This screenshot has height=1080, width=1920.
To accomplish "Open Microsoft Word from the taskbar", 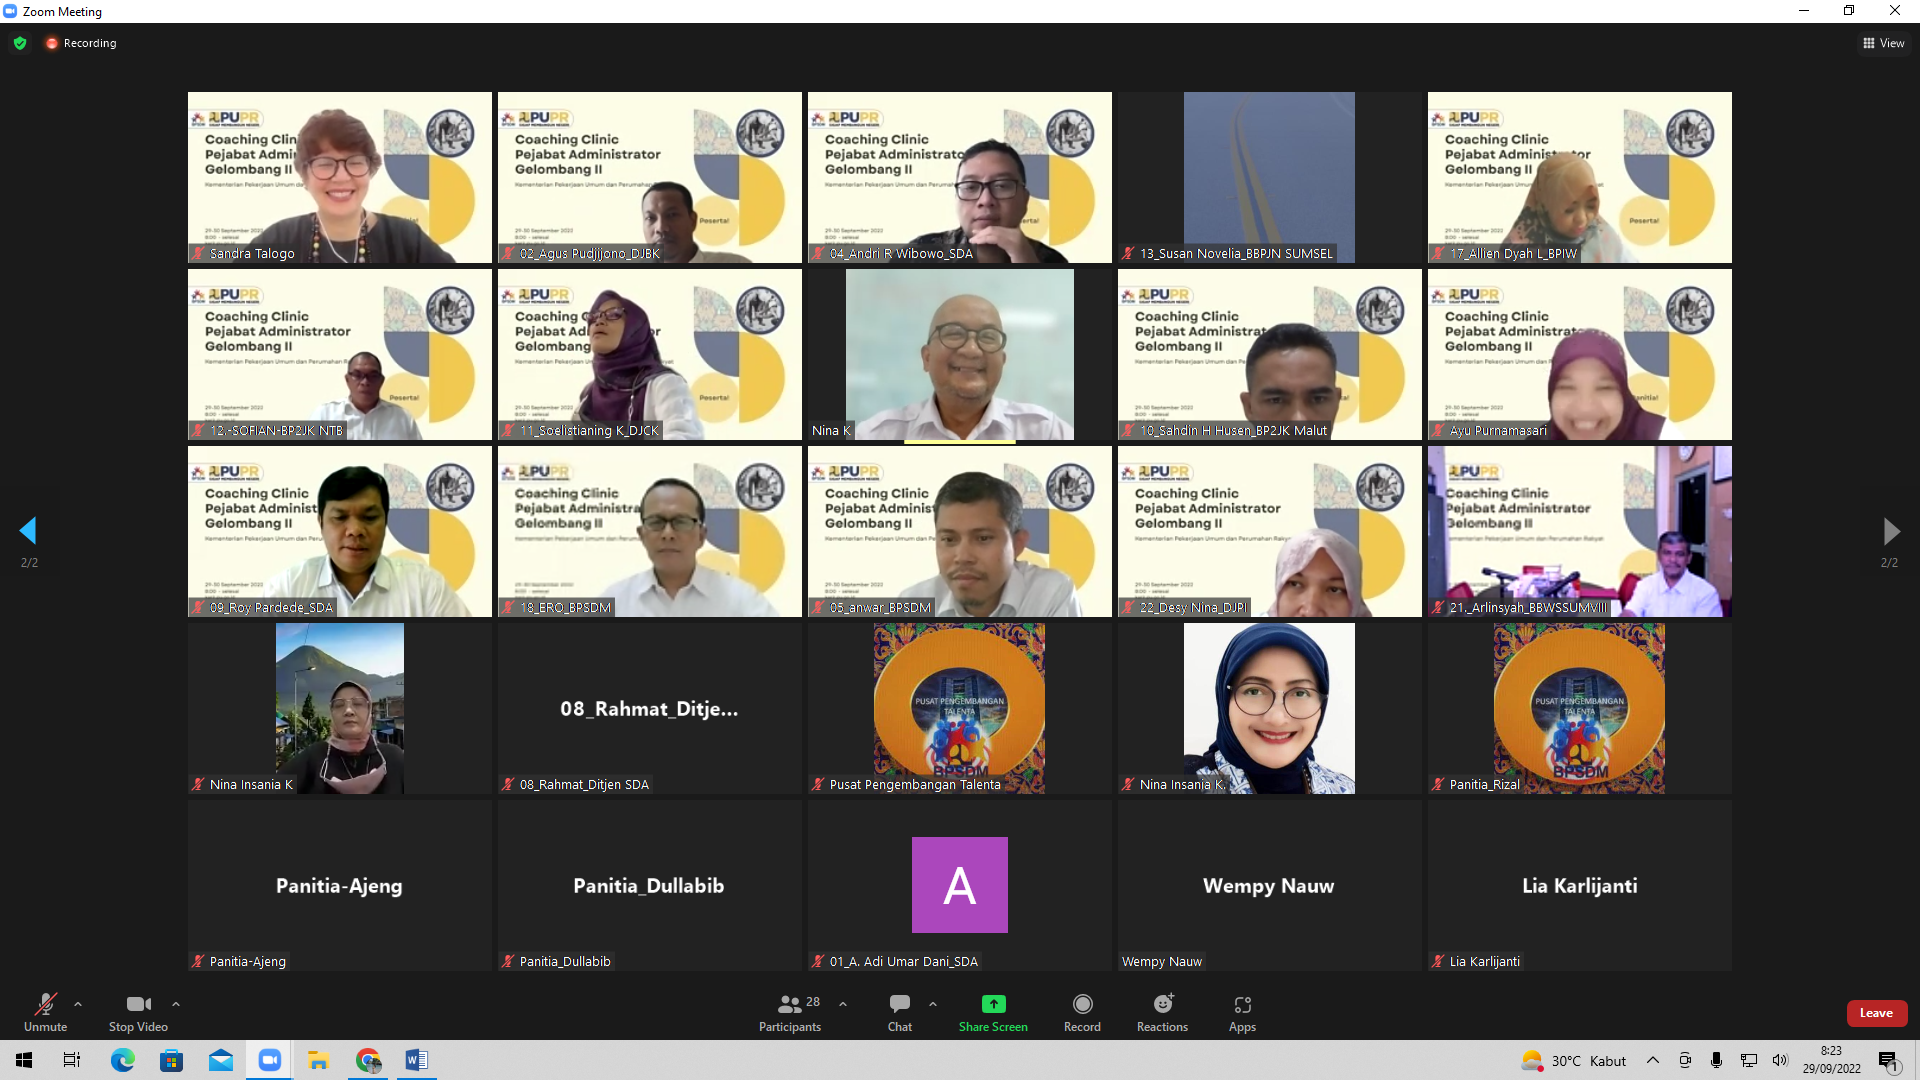I will point(417,1060).
